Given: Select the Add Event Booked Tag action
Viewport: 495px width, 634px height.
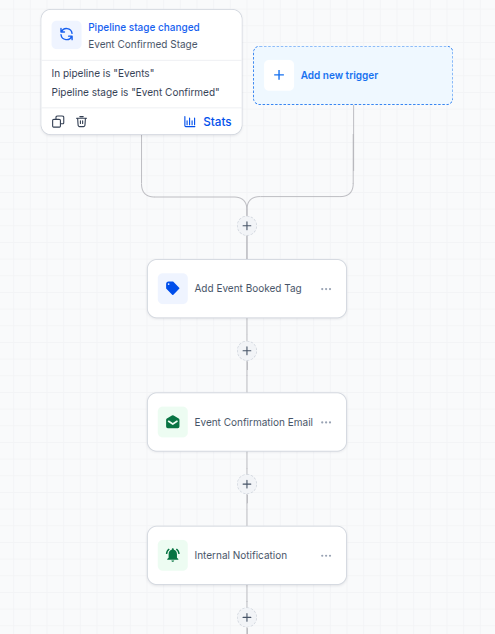Looking at the screenshot, I should pyautogui.click(x=247, y=289).
